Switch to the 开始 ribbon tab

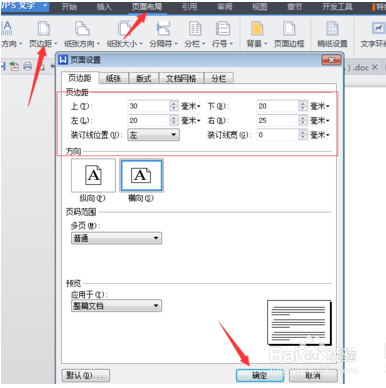(69, 7)
